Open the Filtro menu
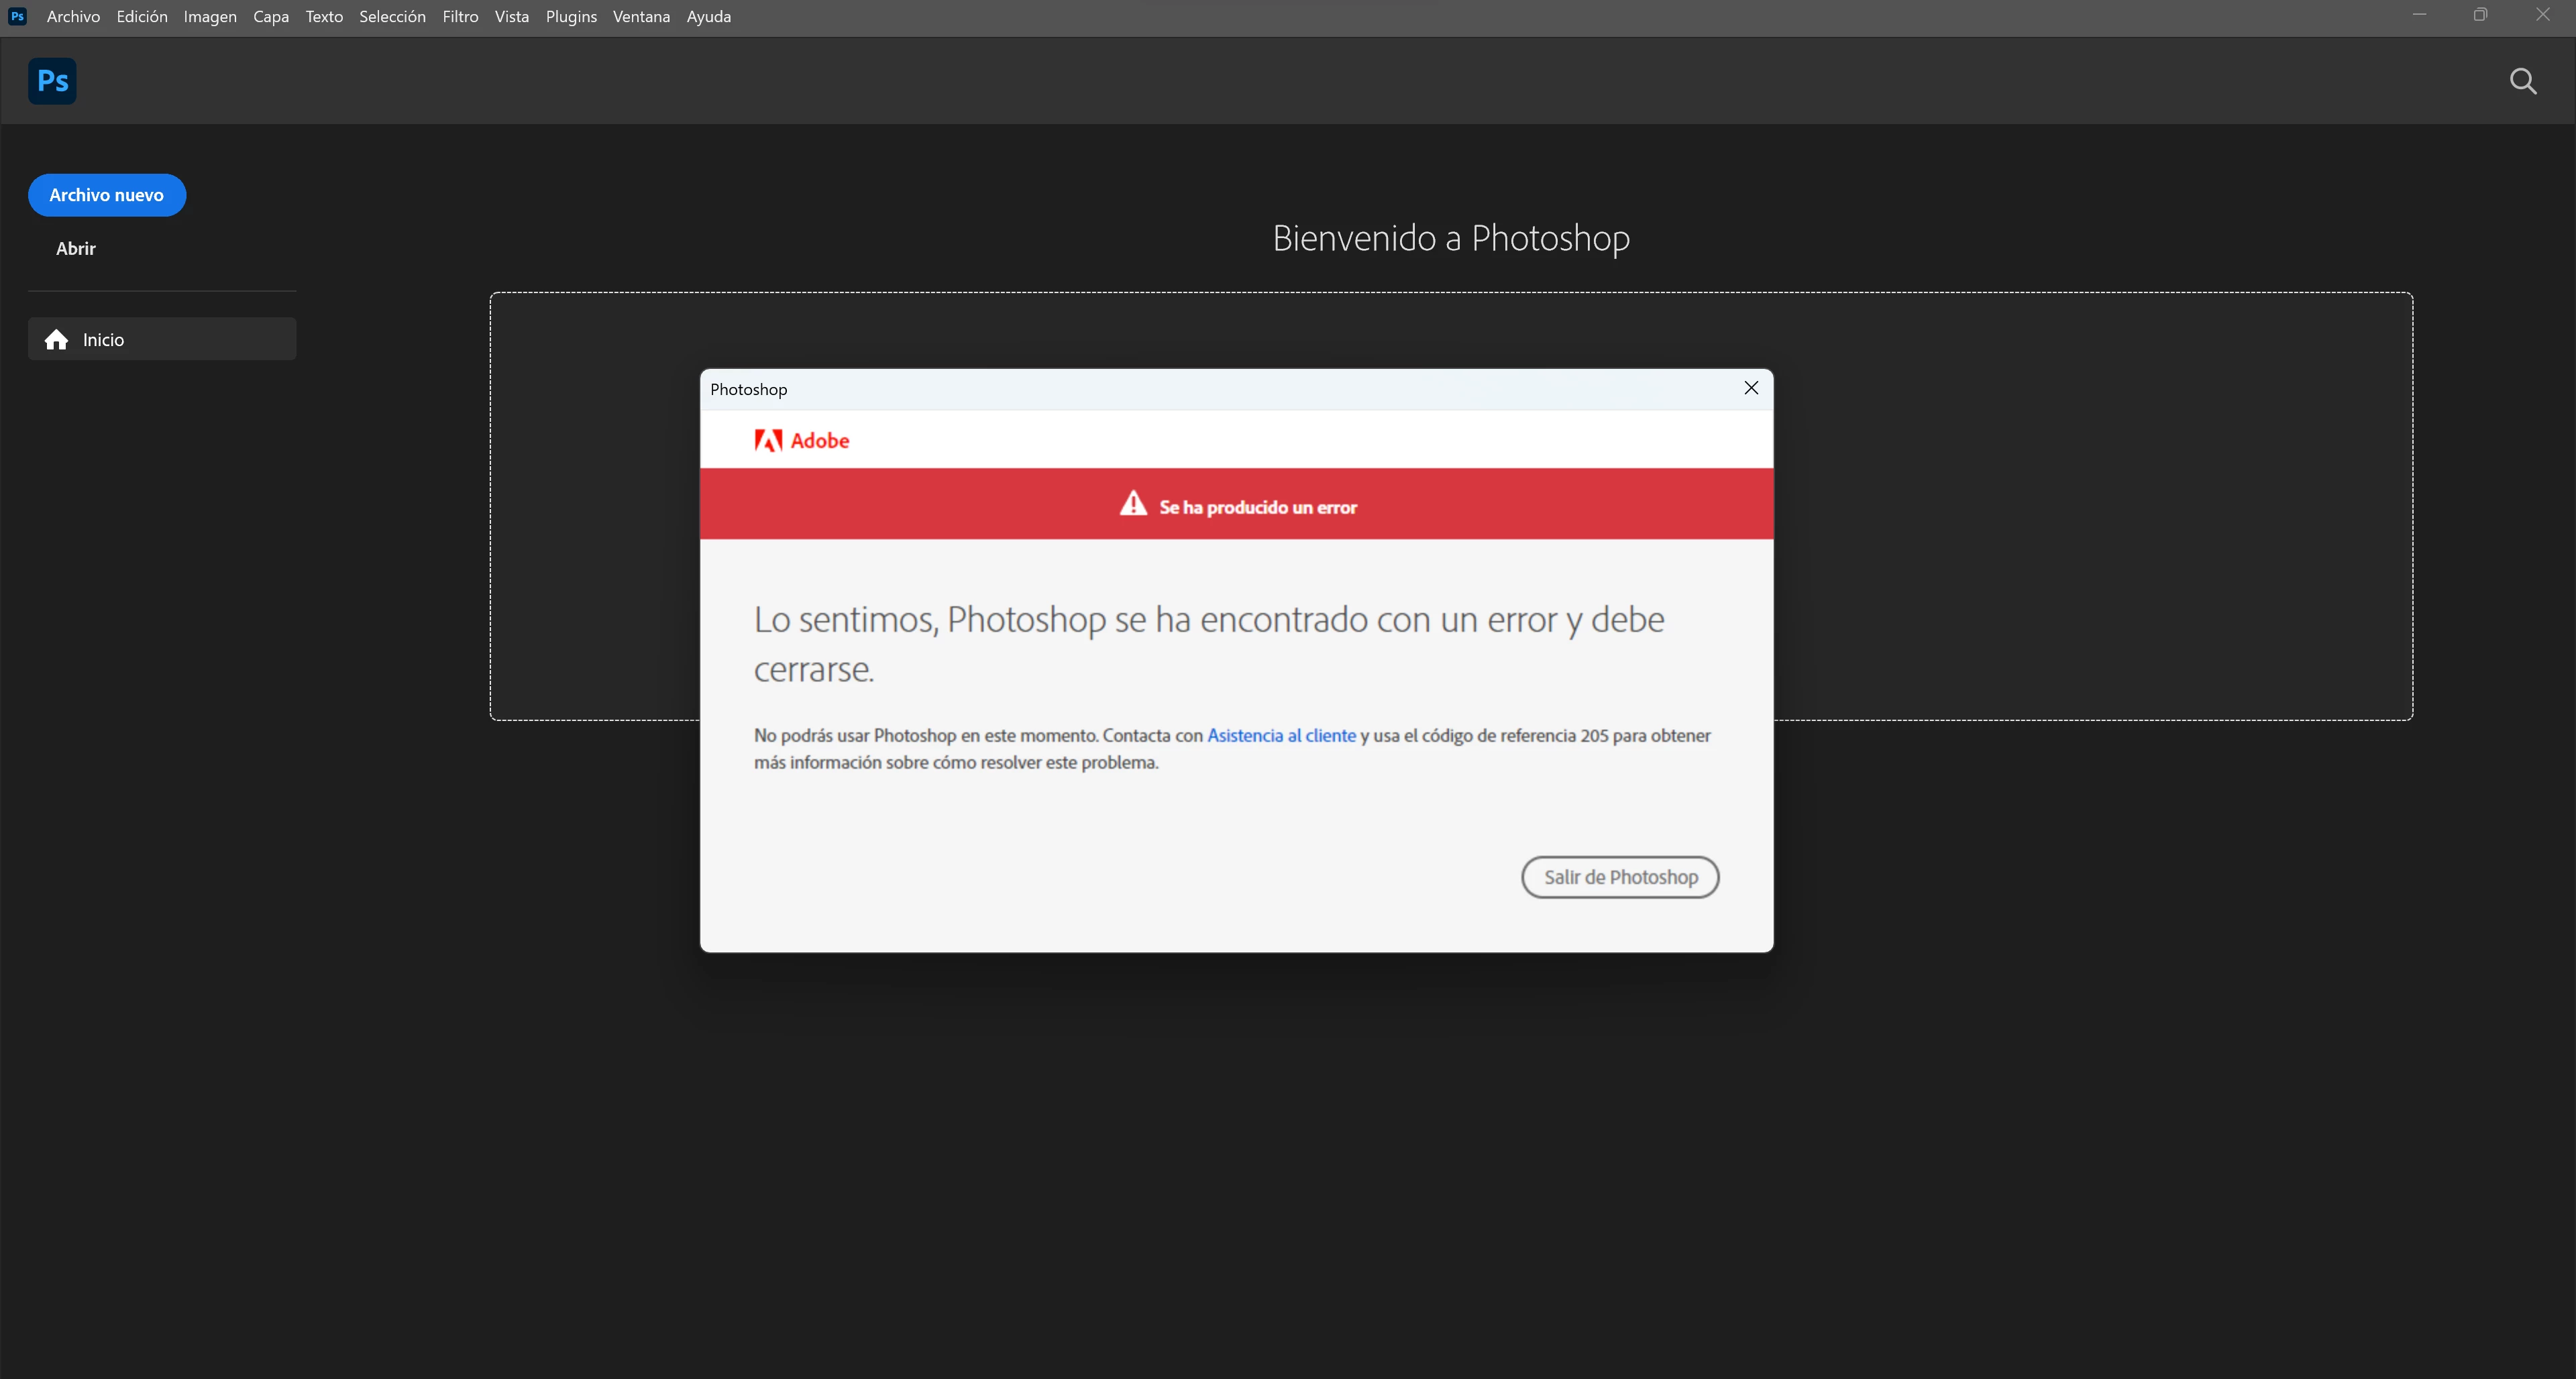 [x=460, y=16]
